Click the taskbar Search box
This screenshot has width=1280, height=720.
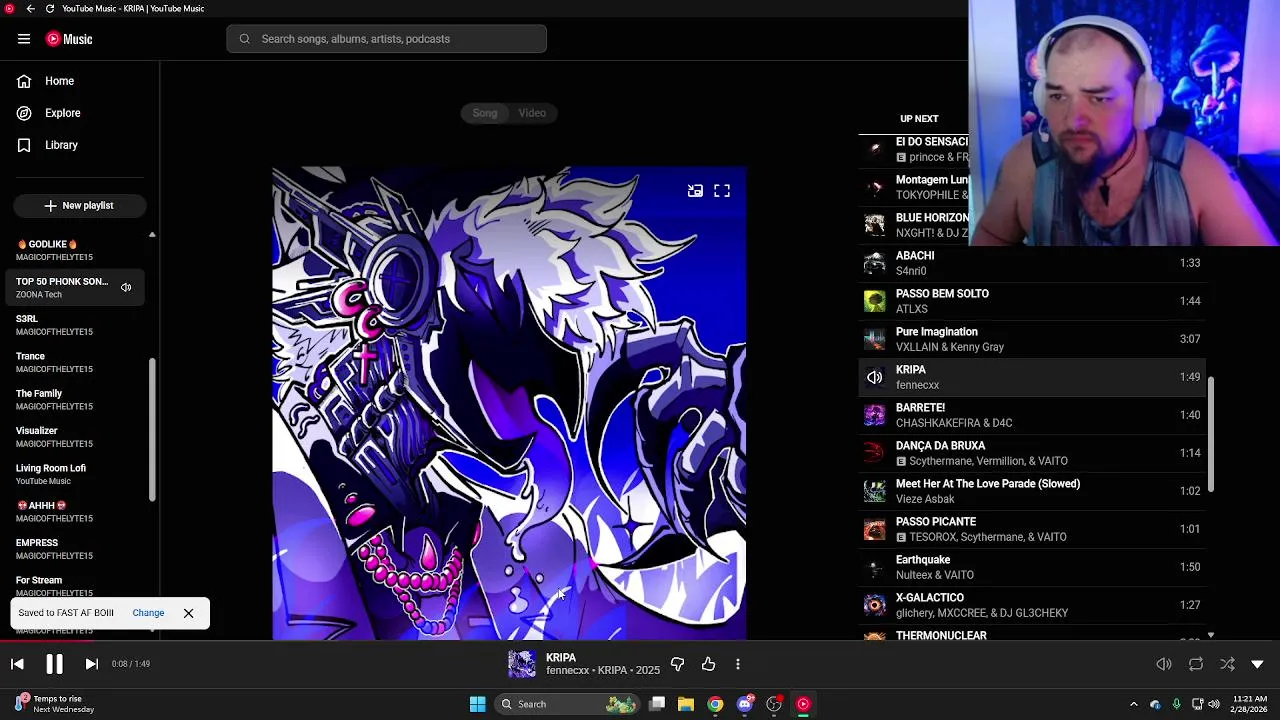567,704
